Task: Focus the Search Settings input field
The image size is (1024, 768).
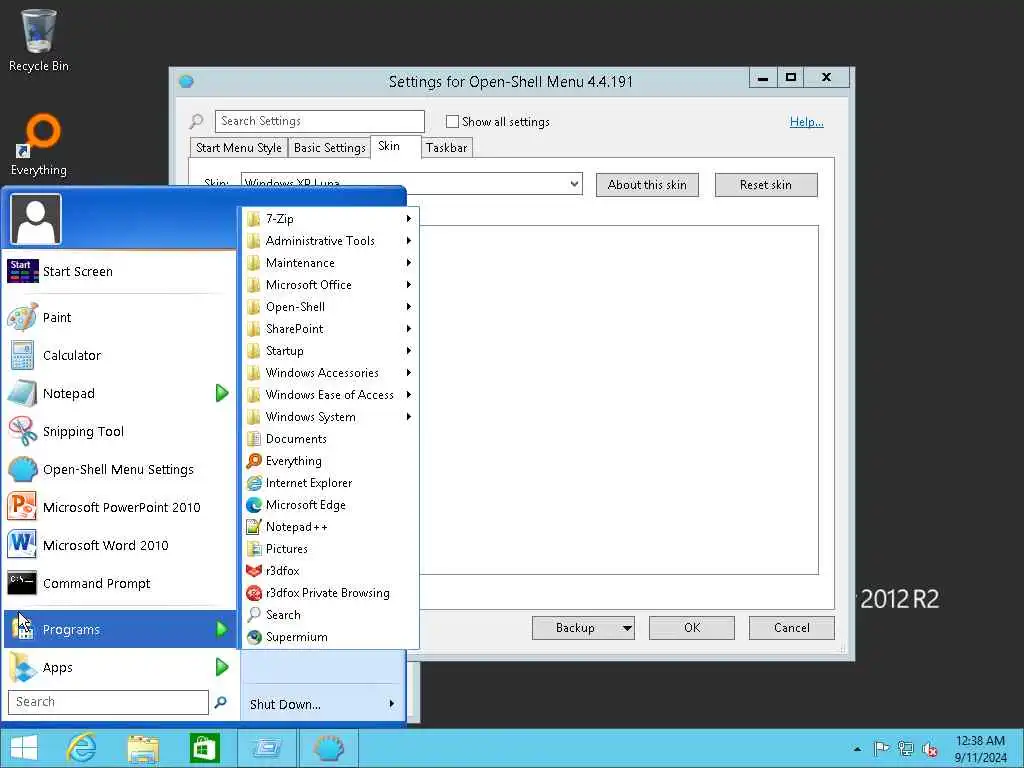Action: (319, 121)
